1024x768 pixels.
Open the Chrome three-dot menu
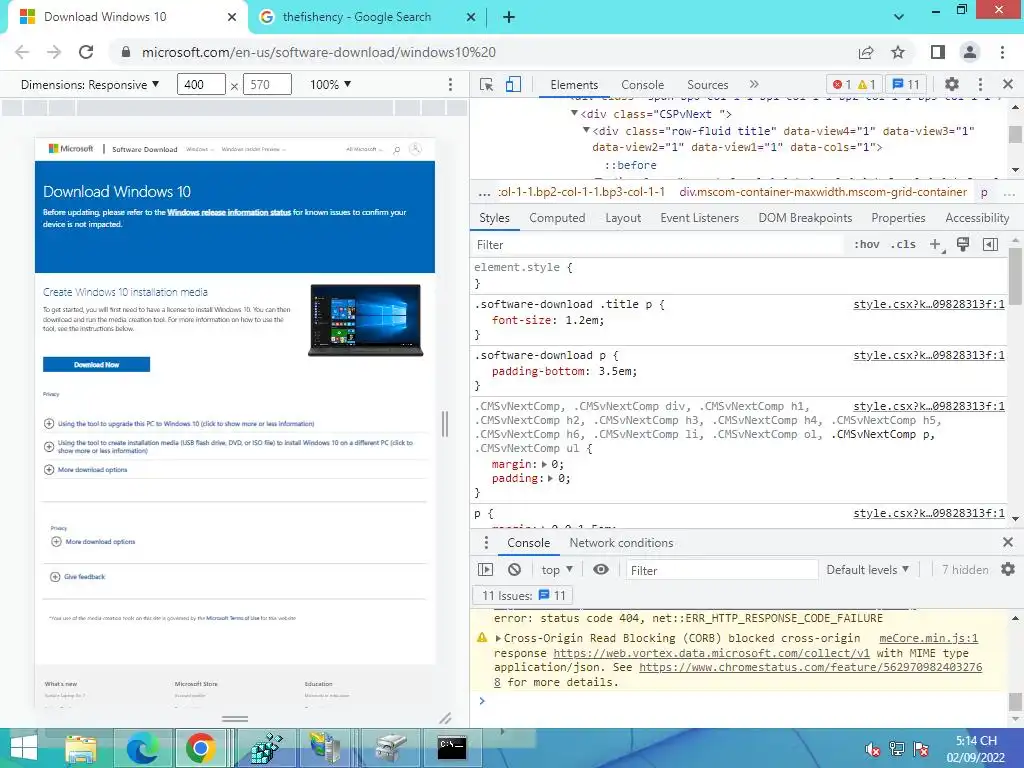pos(1002,52)
